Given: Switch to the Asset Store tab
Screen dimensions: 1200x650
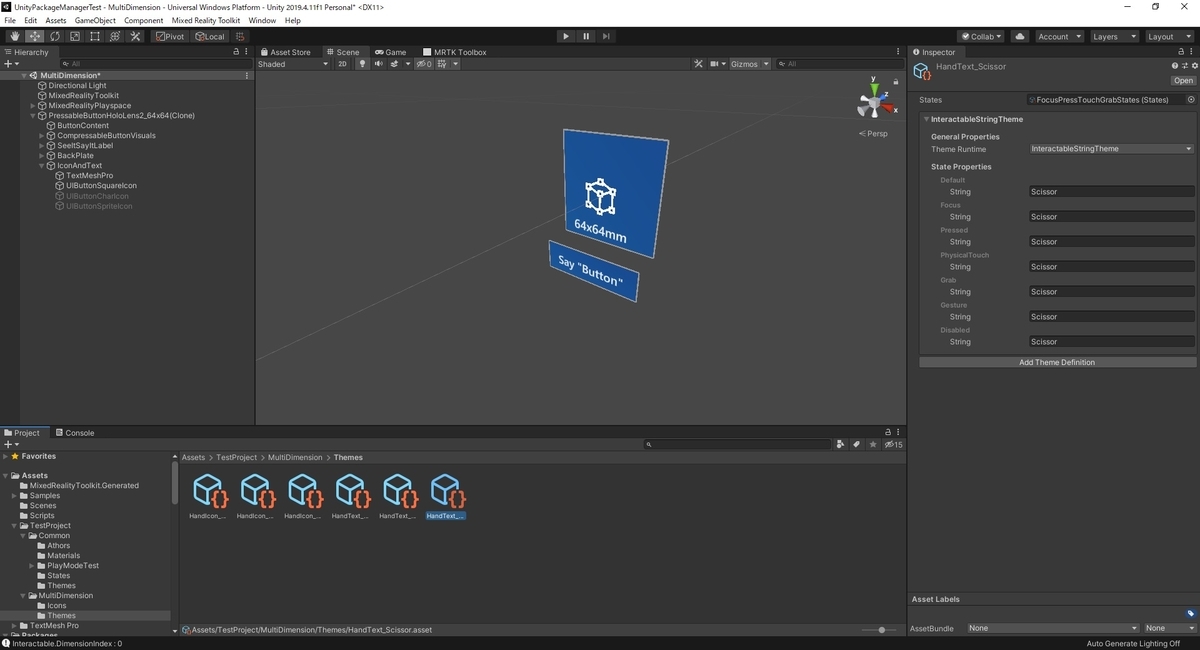Looking at the screenshot, I should 285,52.
